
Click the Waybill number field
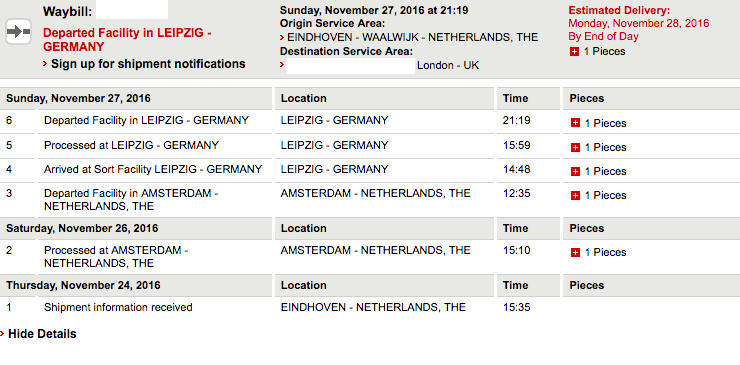pos(132,10)
